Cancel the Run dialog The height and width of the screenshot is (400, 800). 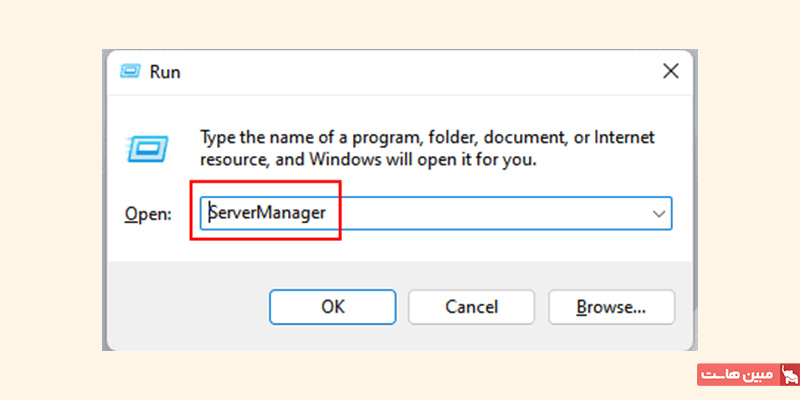[471, 307]
